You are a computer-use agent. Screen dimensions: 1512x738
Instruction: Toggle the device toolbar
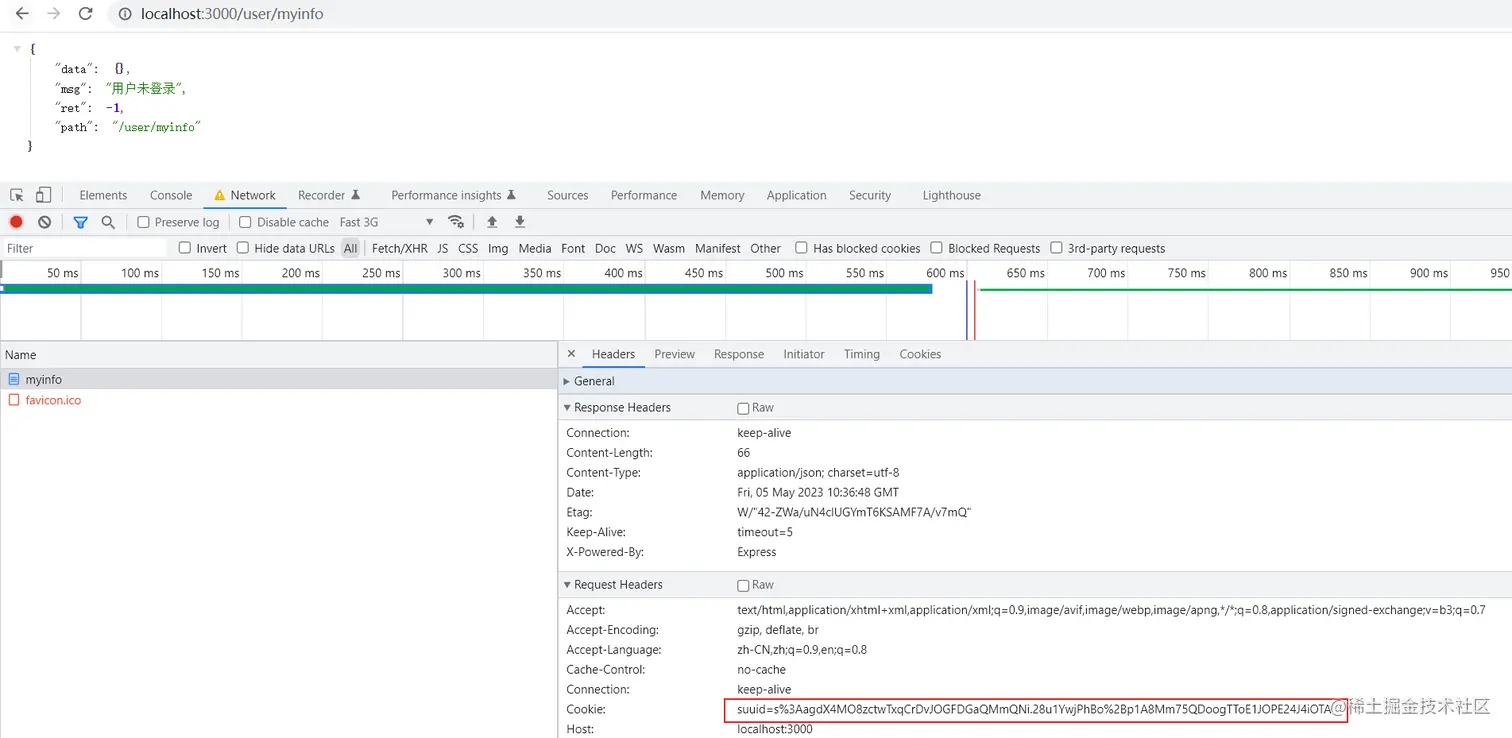click(x=43, y=195)
